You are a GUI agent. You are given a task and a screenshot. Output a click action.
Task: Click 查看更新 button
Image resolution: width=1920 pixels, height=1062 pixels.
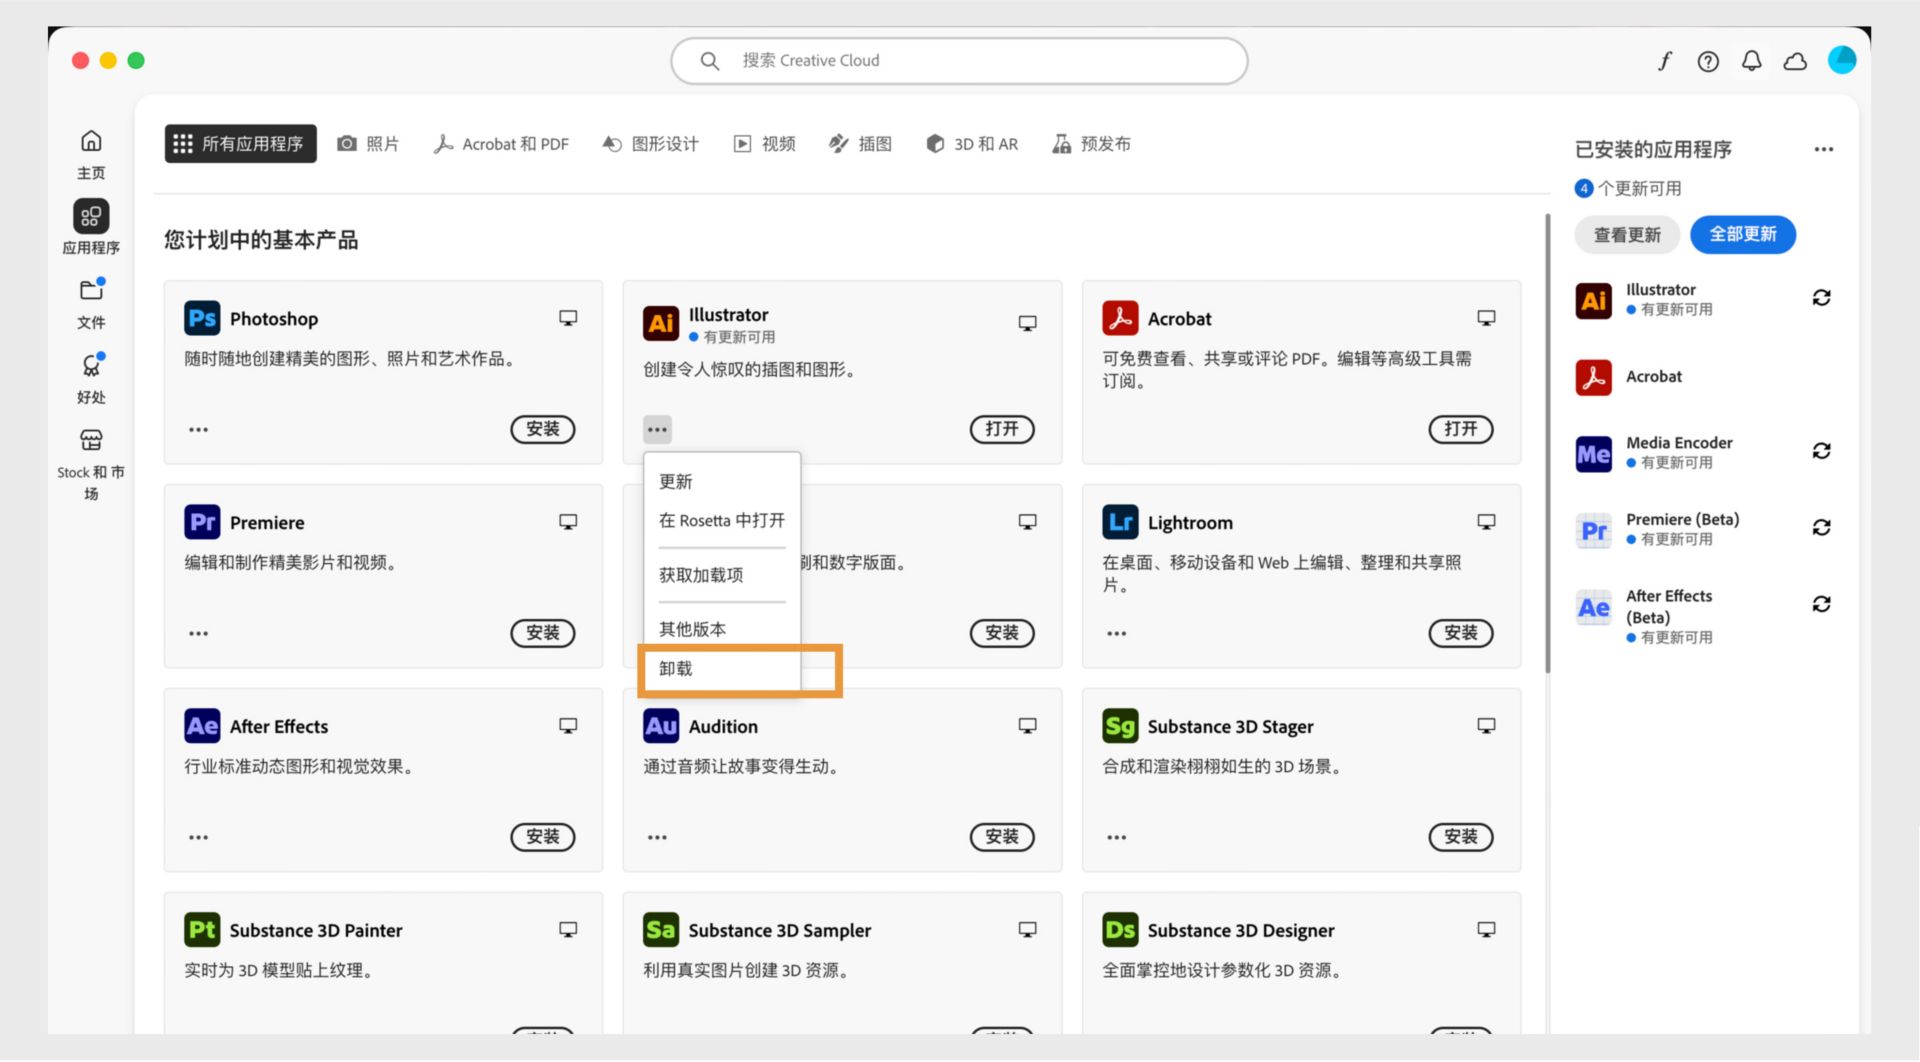coord(1627,235)
